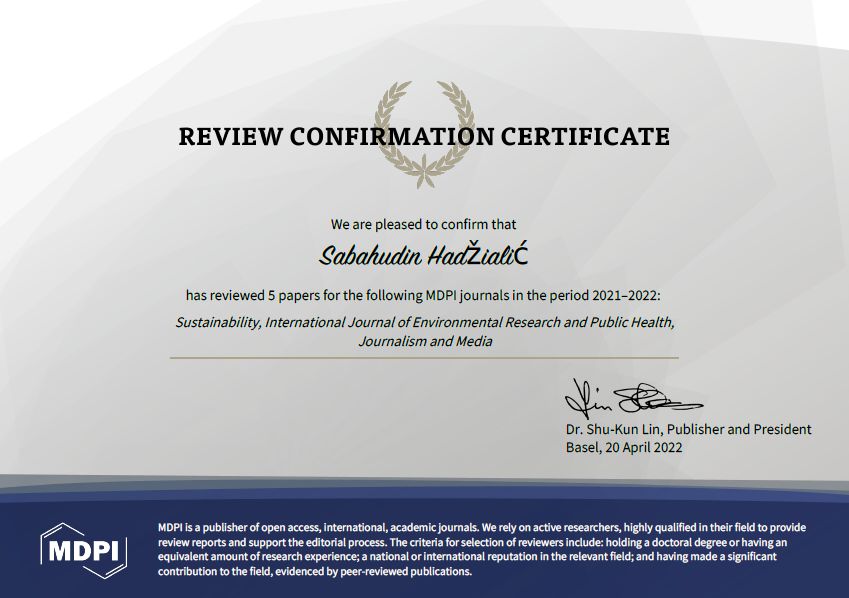Click the date line 'Basel, 20 April 2022'
The width and height of the screenshot is (849, 598).
pos(624,447)
